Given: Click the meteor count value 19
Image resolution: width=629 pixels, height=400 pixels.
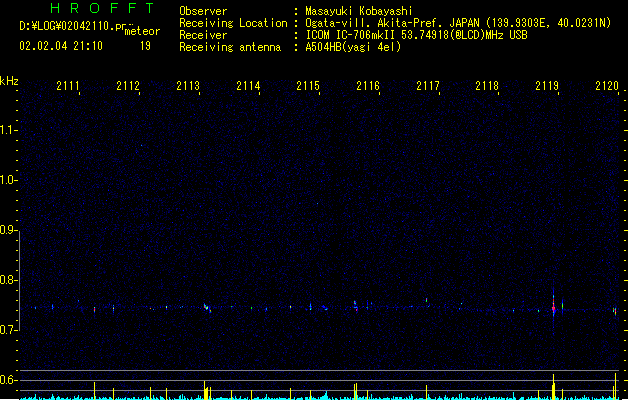Looking at the screenshot, I should coord(145,46).
